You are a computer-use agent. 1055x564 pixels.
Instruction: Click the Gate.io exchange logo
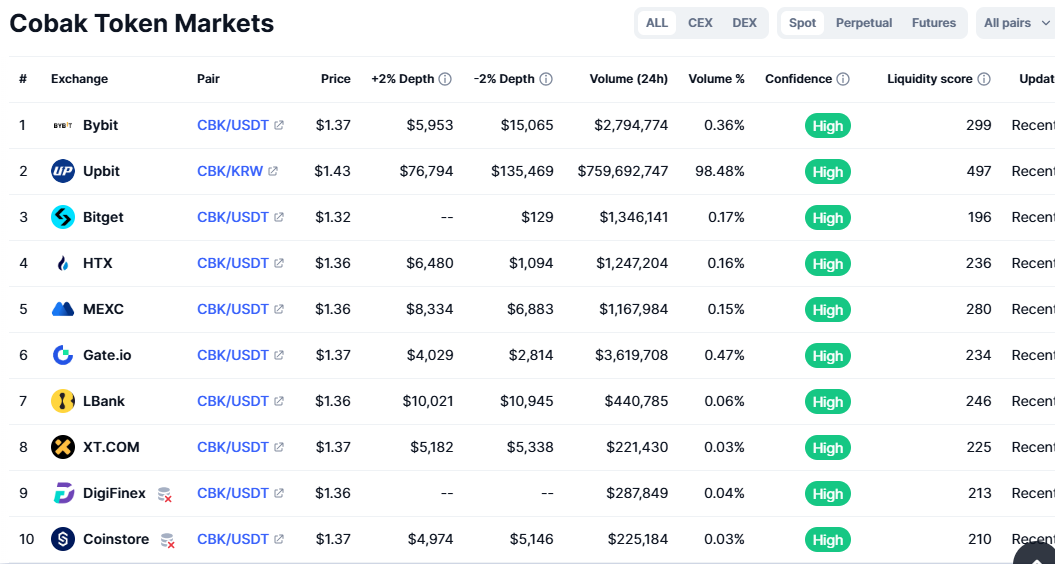coord(63,355)
